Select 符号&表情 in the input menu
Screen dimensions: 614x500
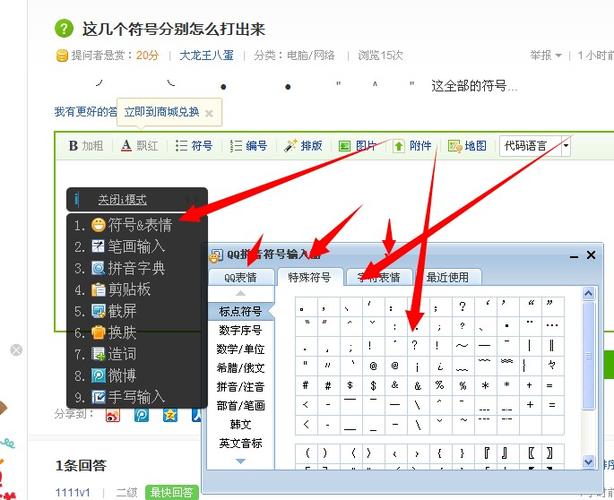[132, 225]
